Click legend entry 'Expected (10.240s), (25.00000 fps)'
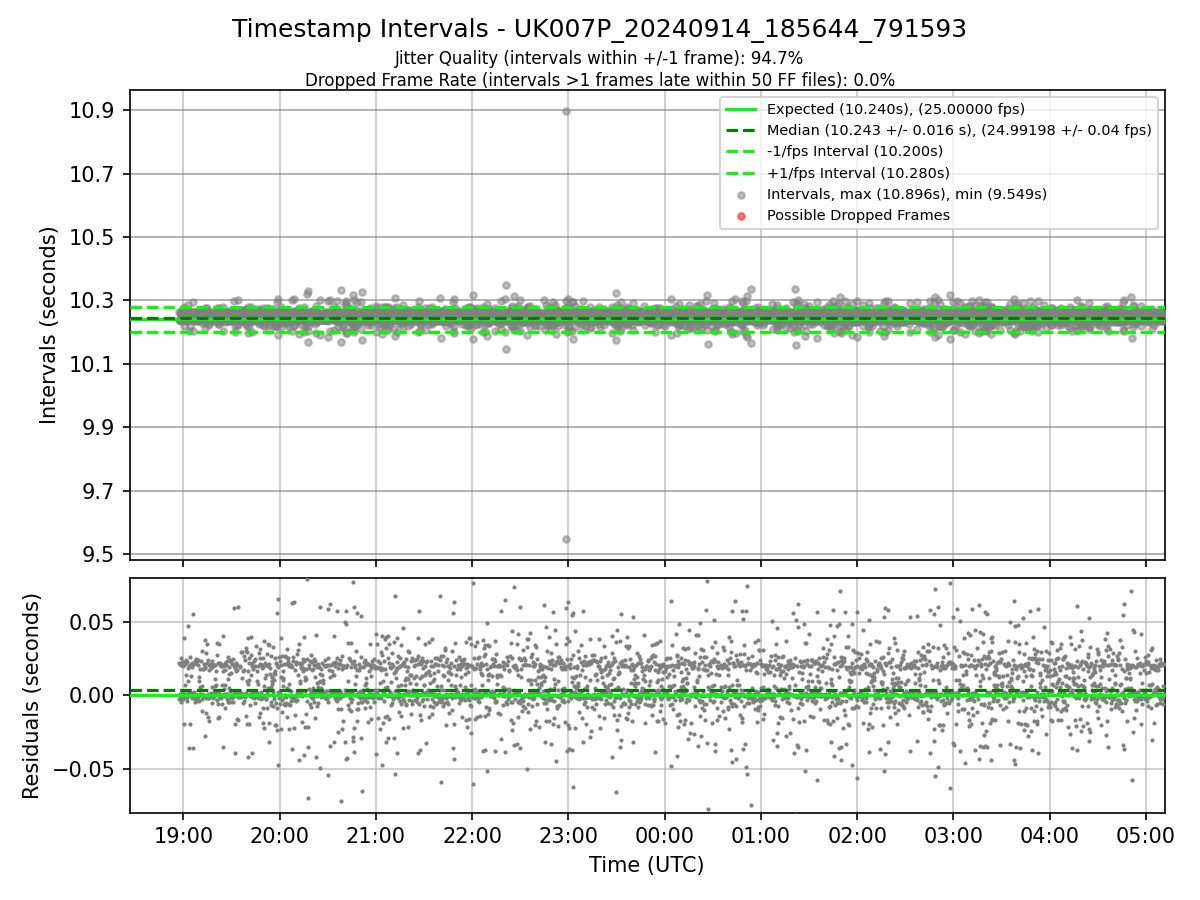 [895, 109]
